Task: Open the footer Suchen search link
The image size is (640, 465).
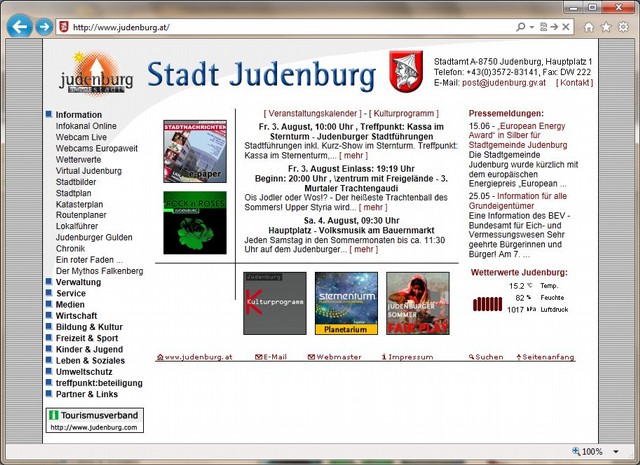Action: coord(486,357)
